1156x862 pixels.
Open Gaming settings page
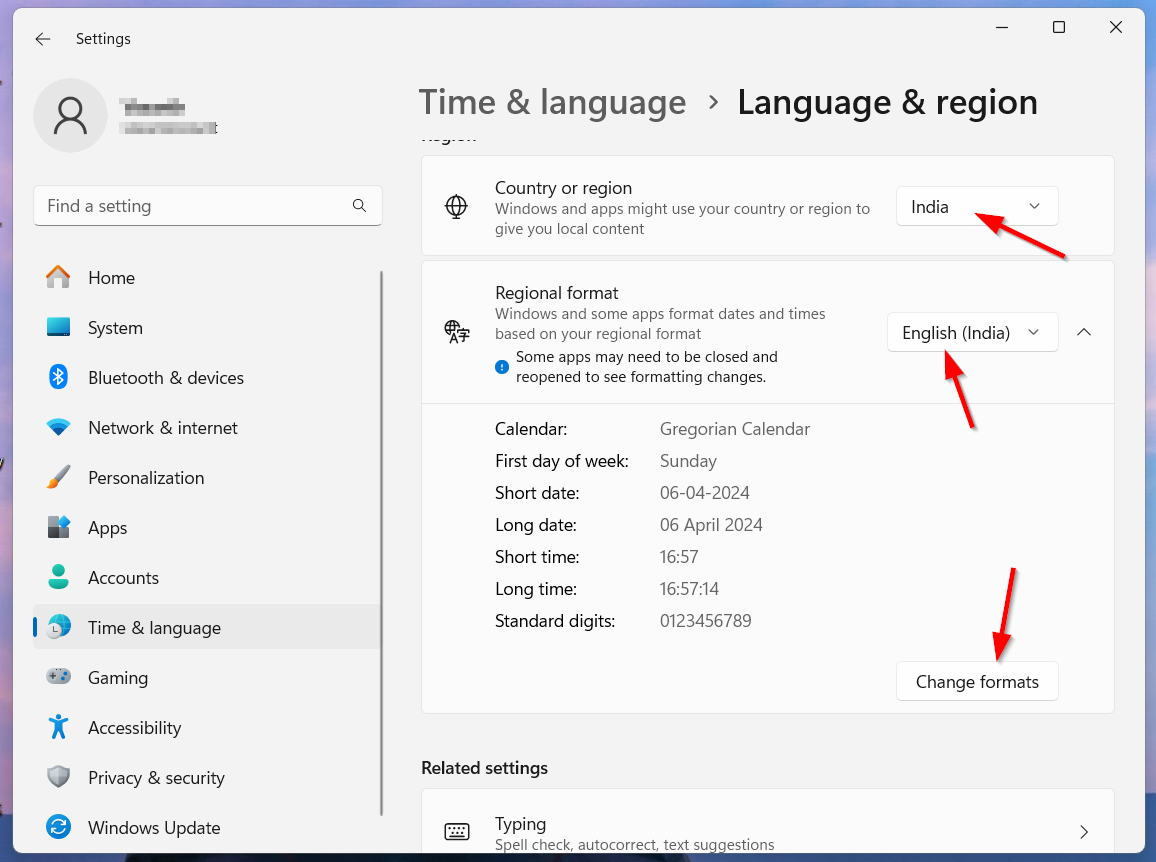click(207, 678)
